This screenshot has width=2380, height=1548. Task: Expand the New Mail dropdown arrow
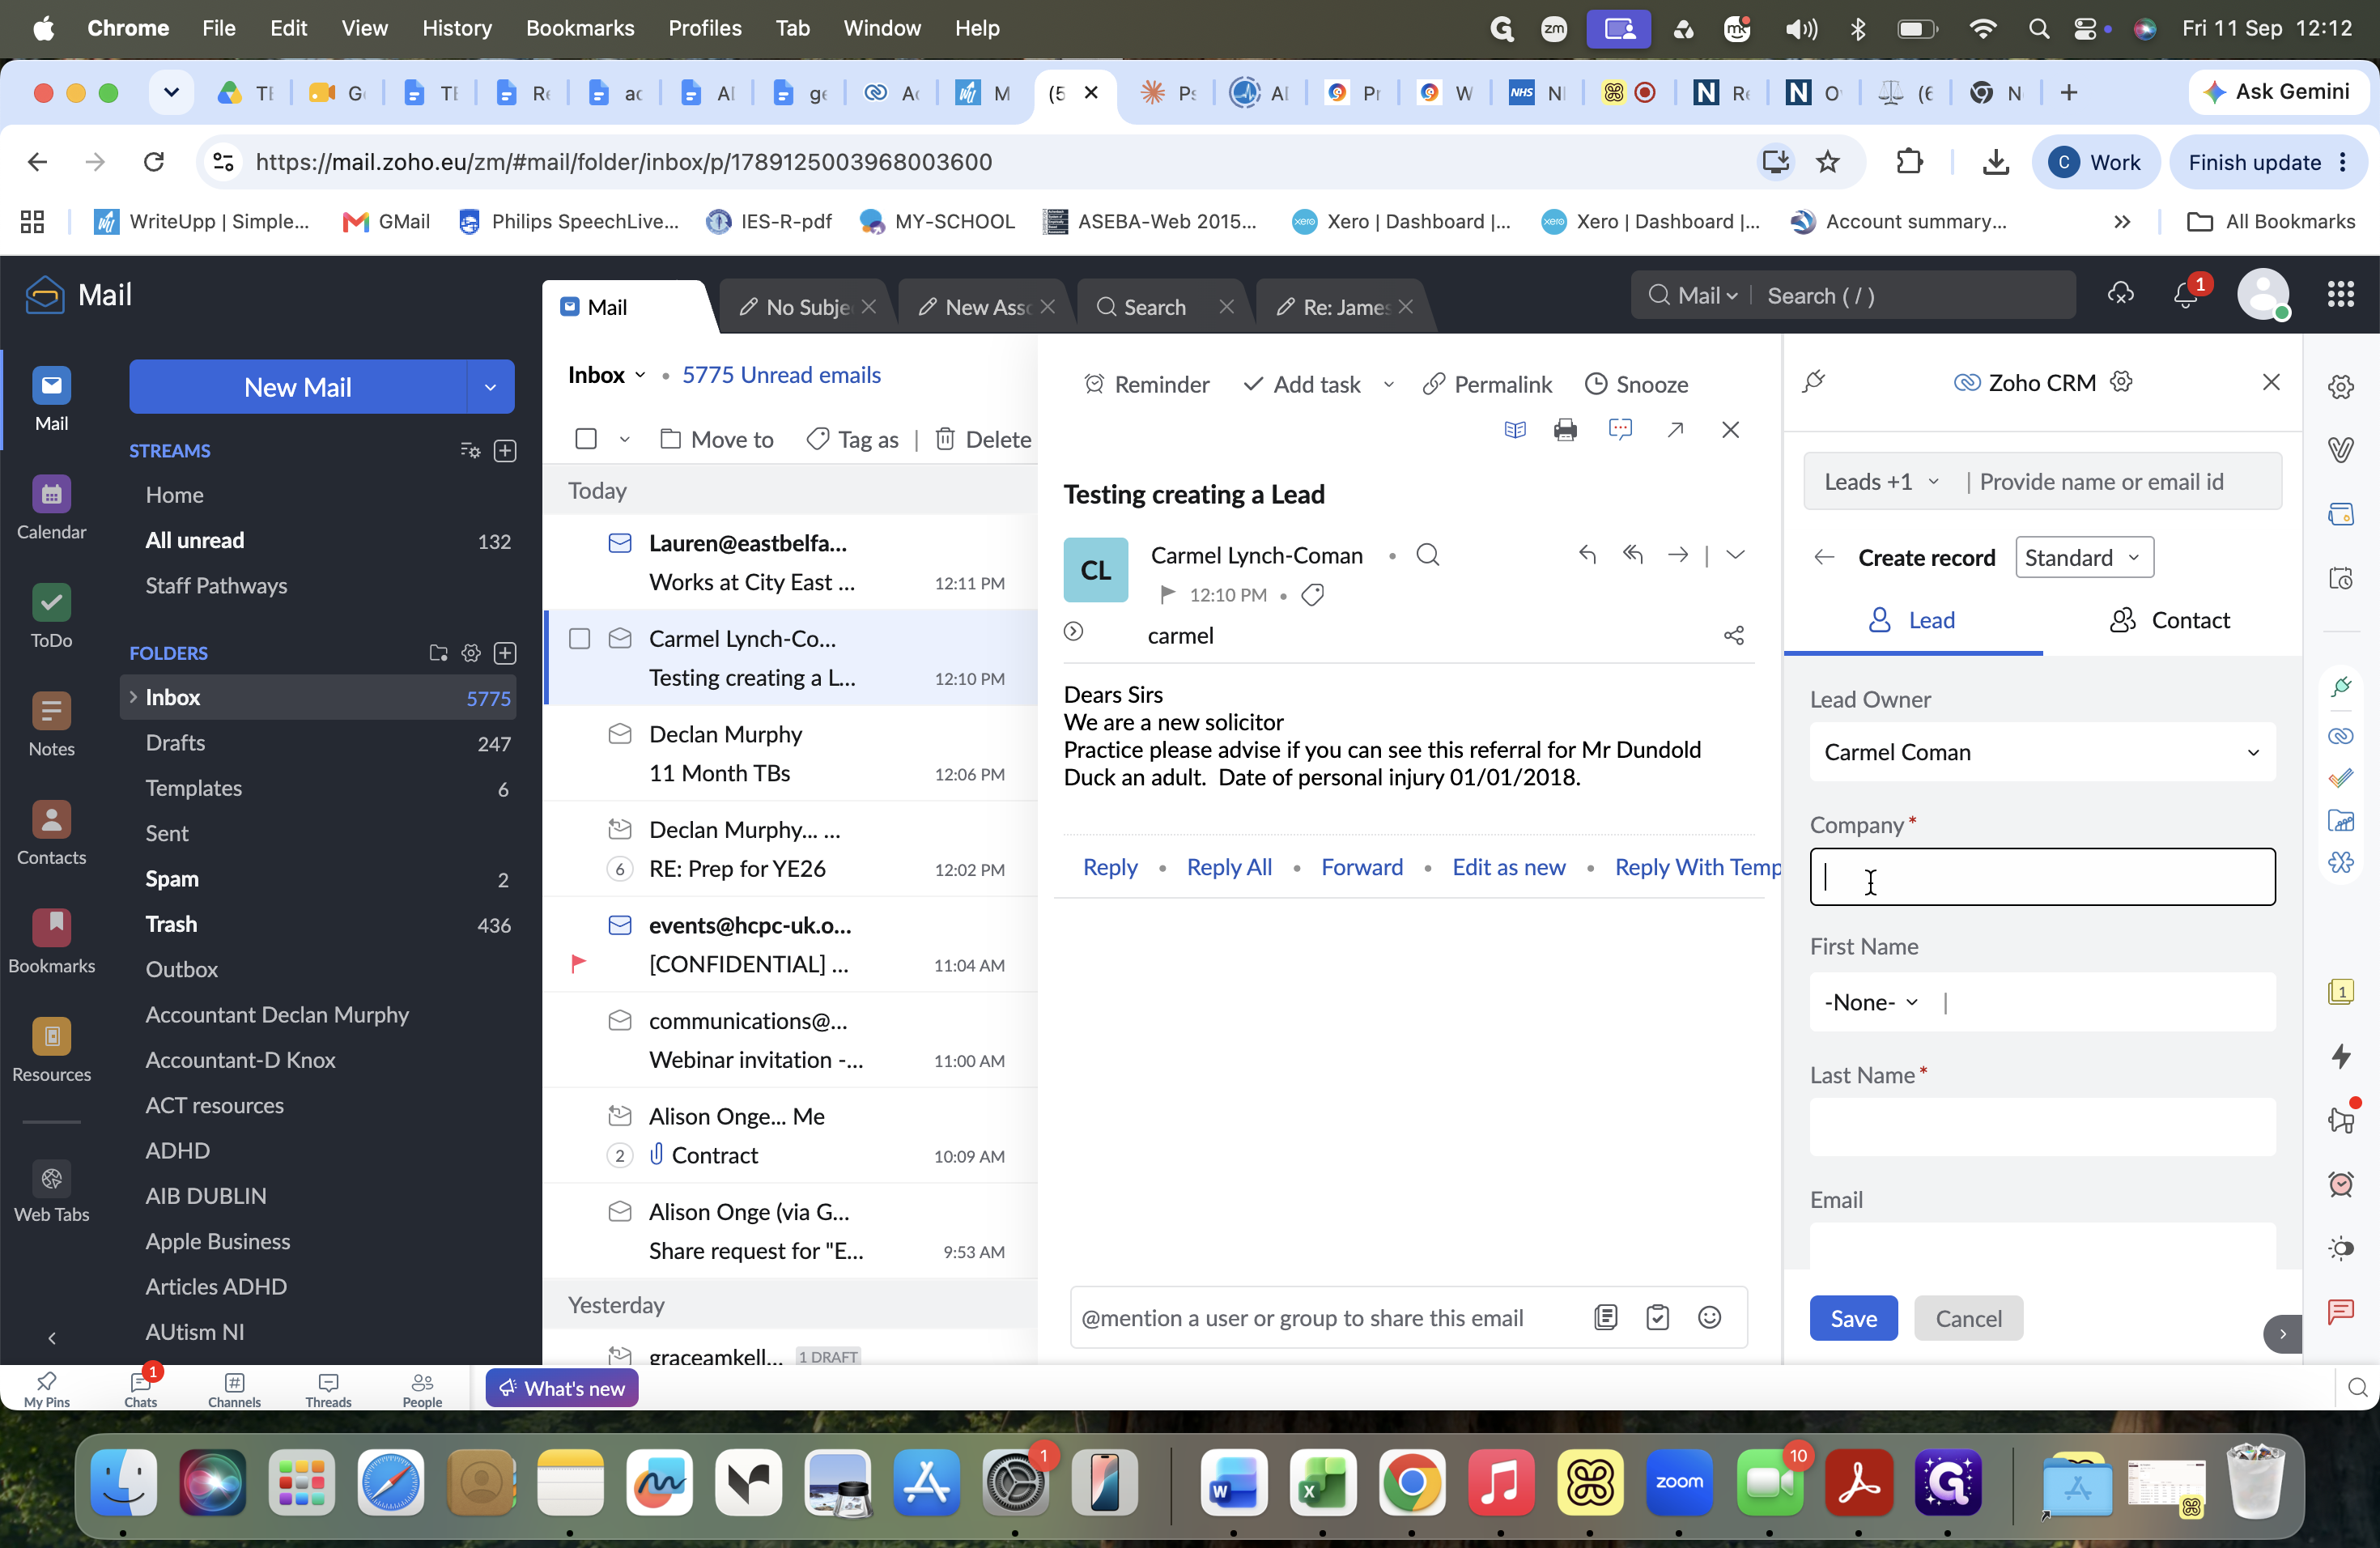[490, 387]
